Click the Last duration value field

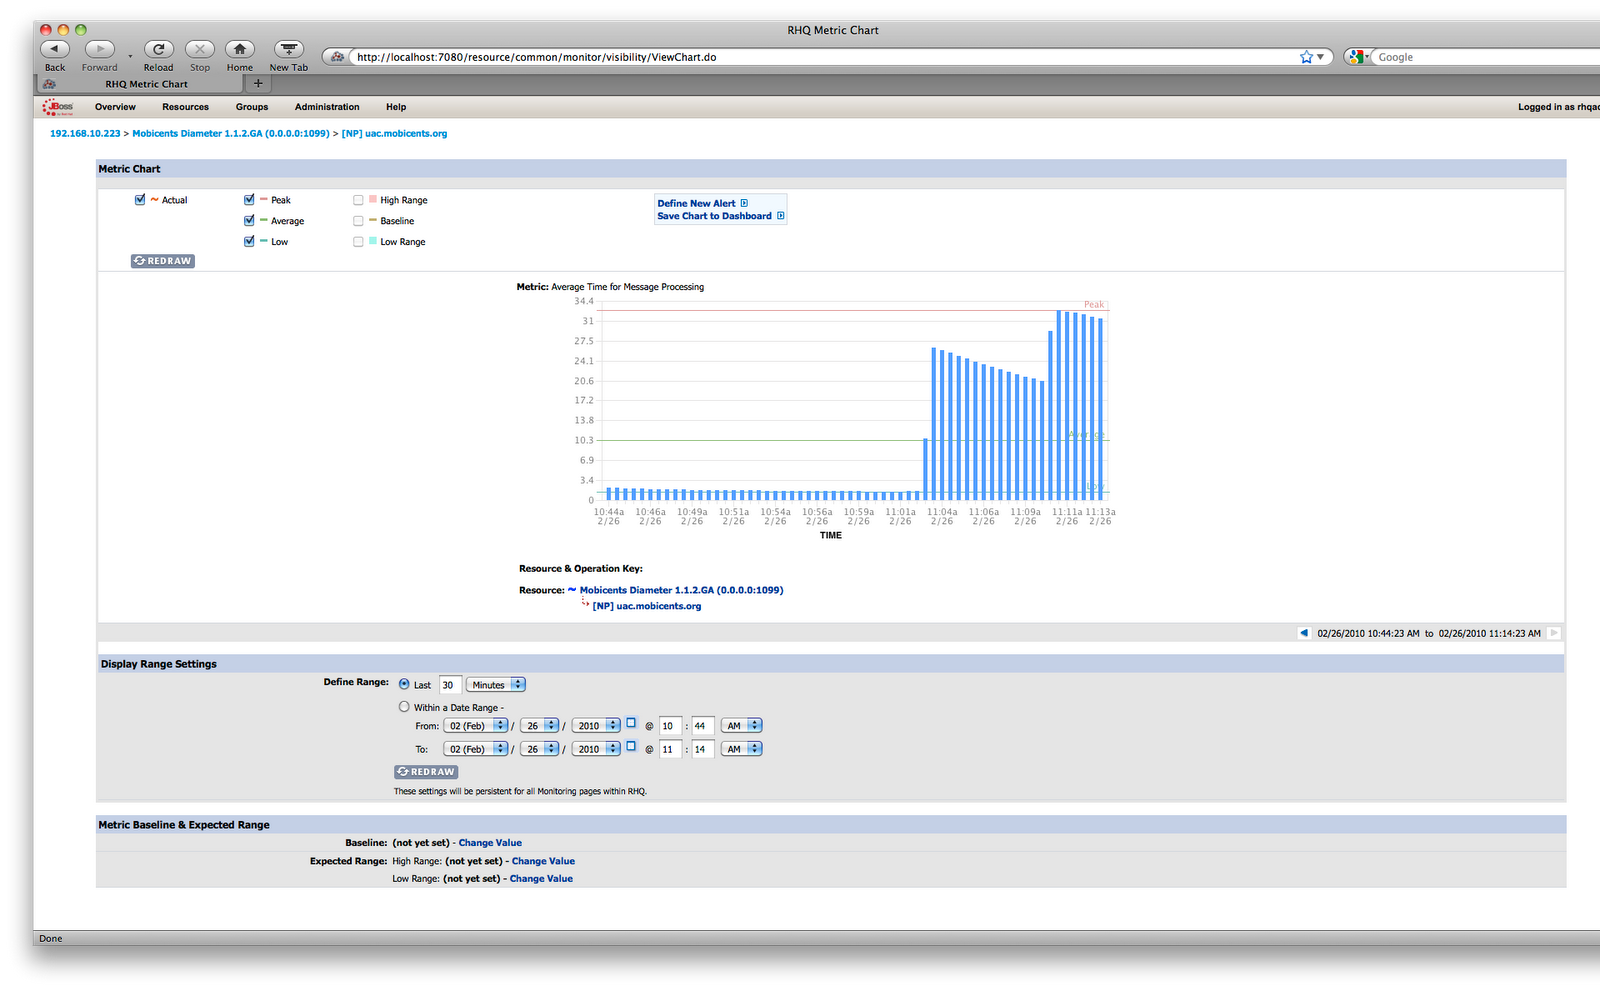450,685
